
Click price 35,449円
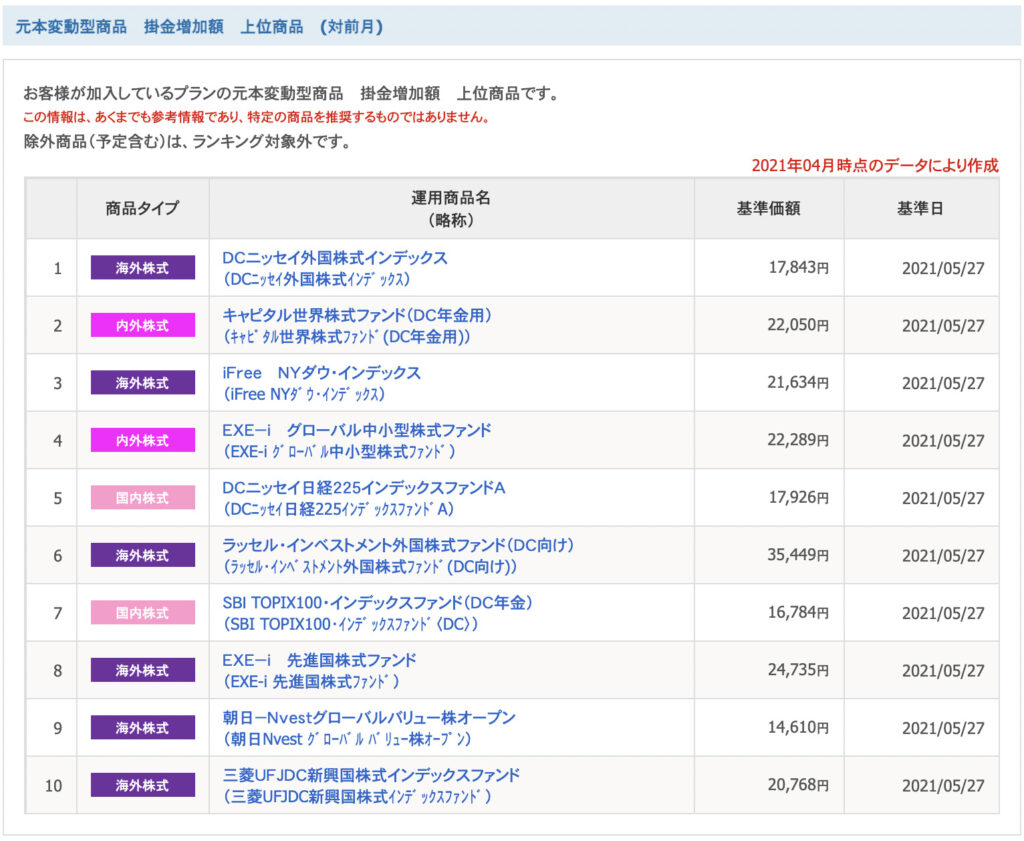[798, 554]
